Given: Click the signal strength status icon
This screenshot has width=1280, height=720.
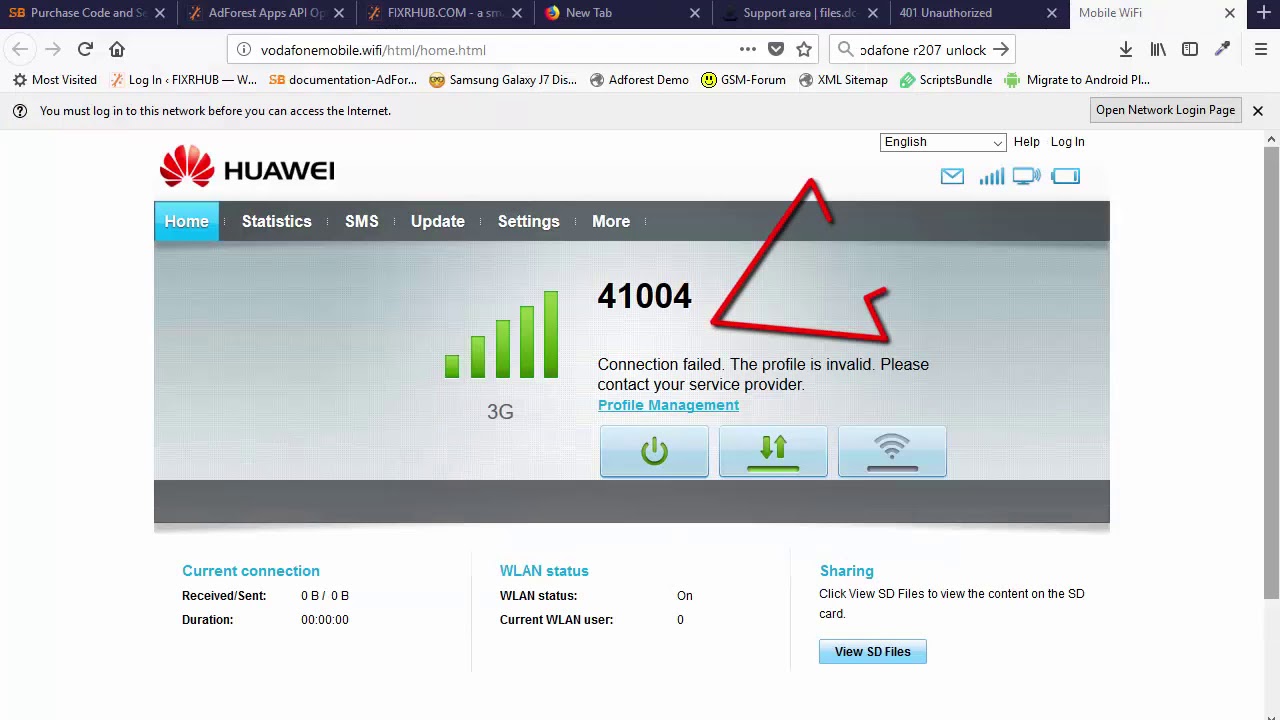Looking at the screenshot, I should tap(991, 177).
